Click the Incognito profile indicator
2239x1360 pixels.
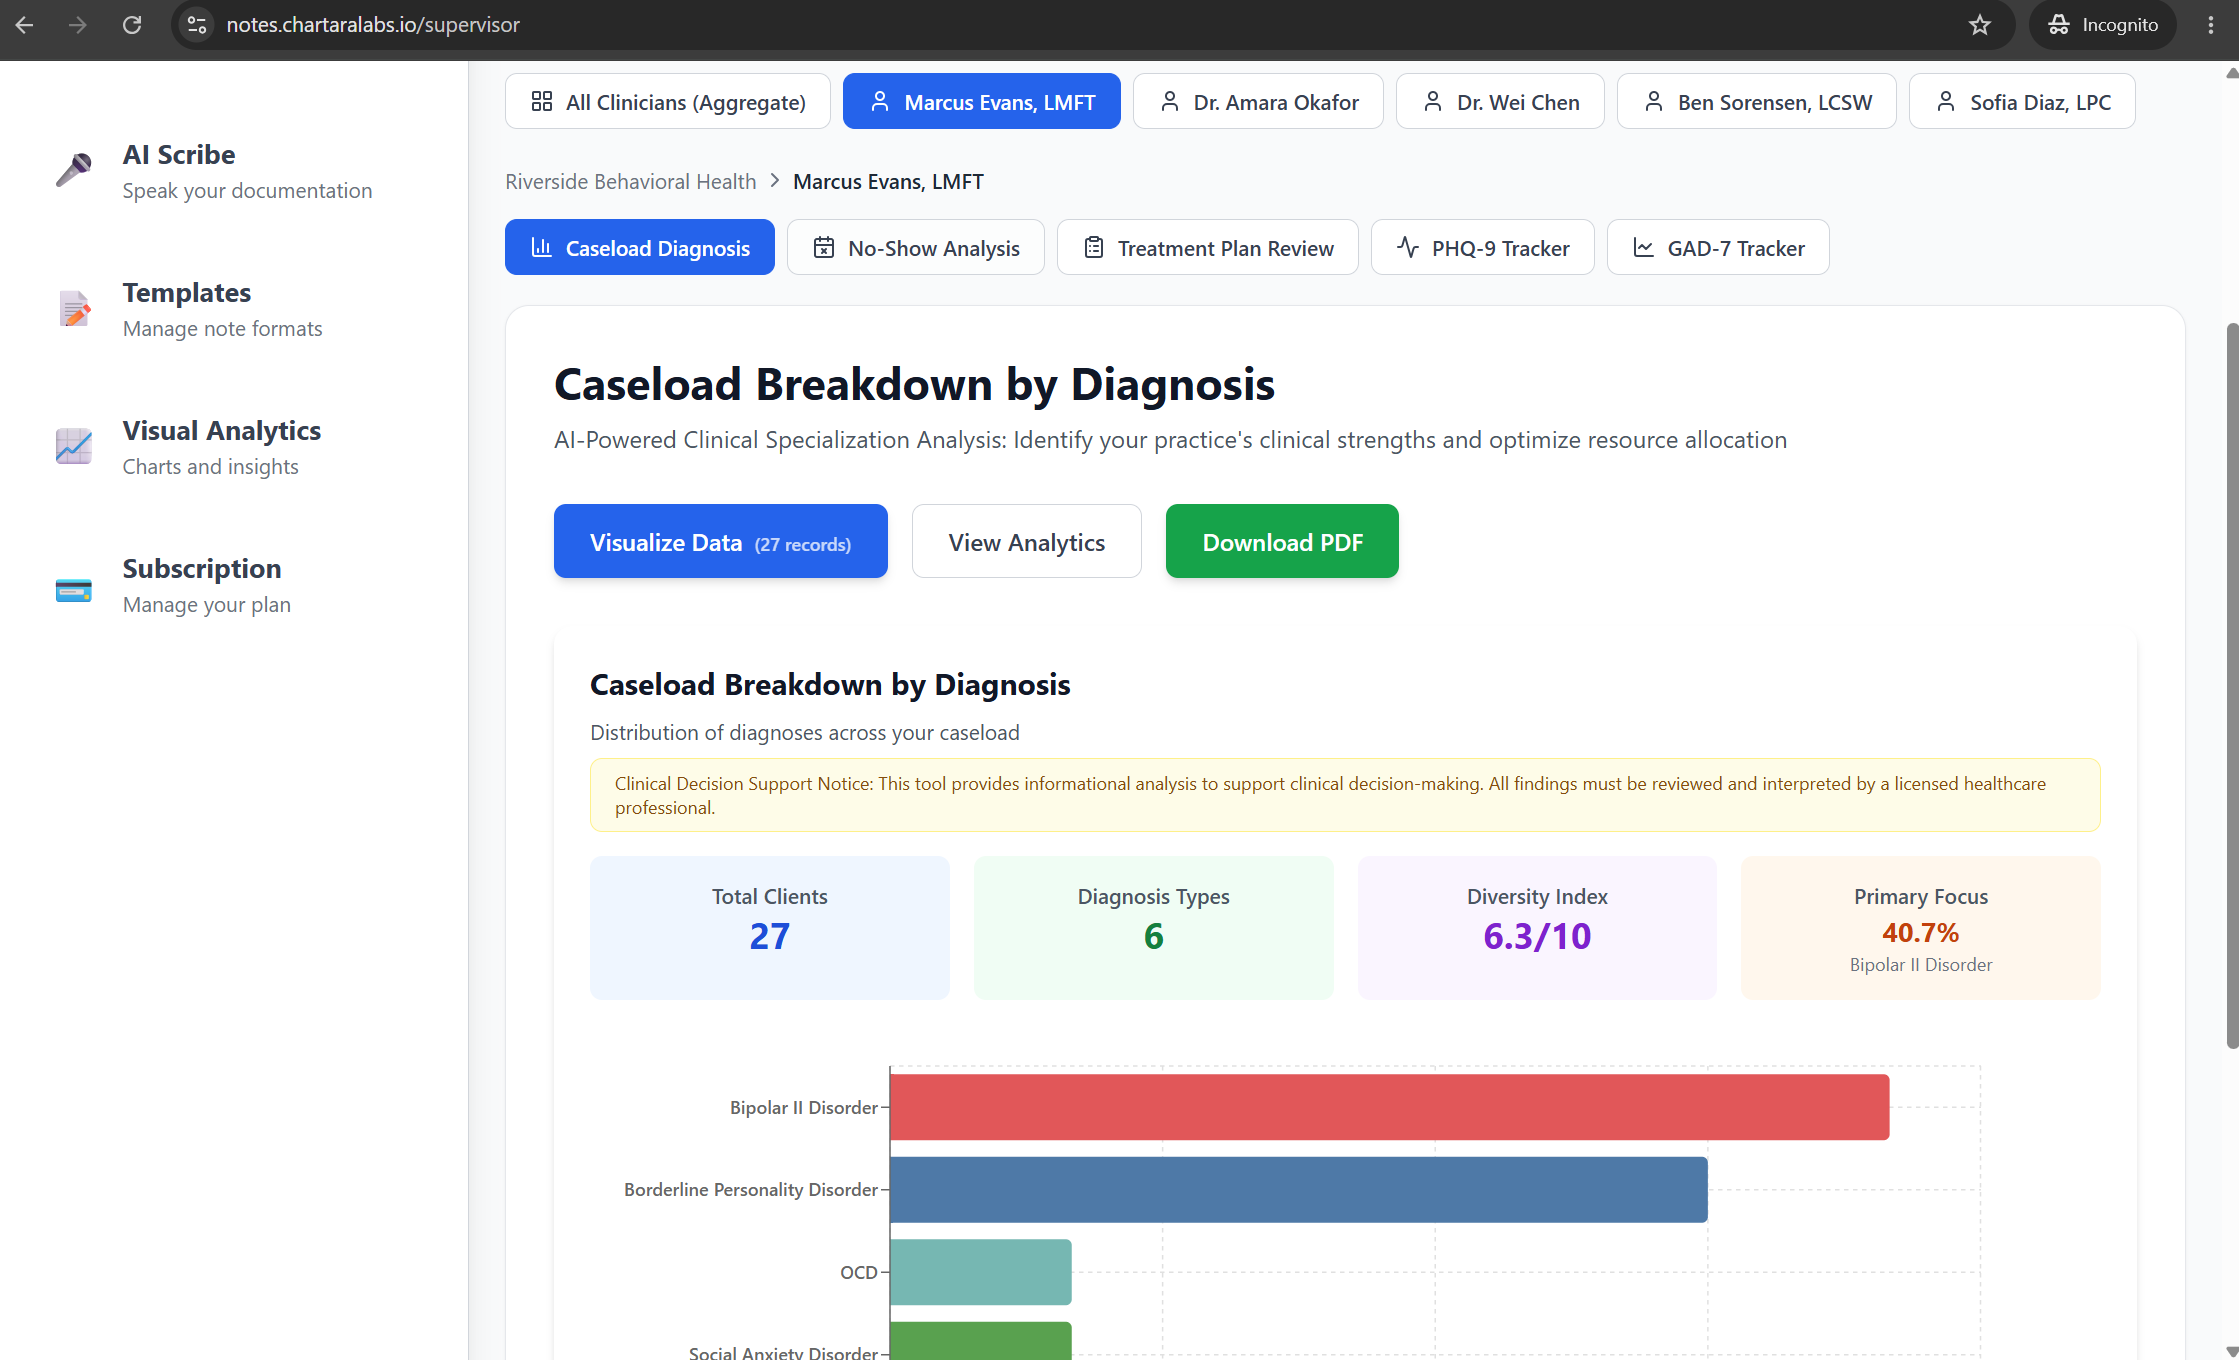(2102, 25)
